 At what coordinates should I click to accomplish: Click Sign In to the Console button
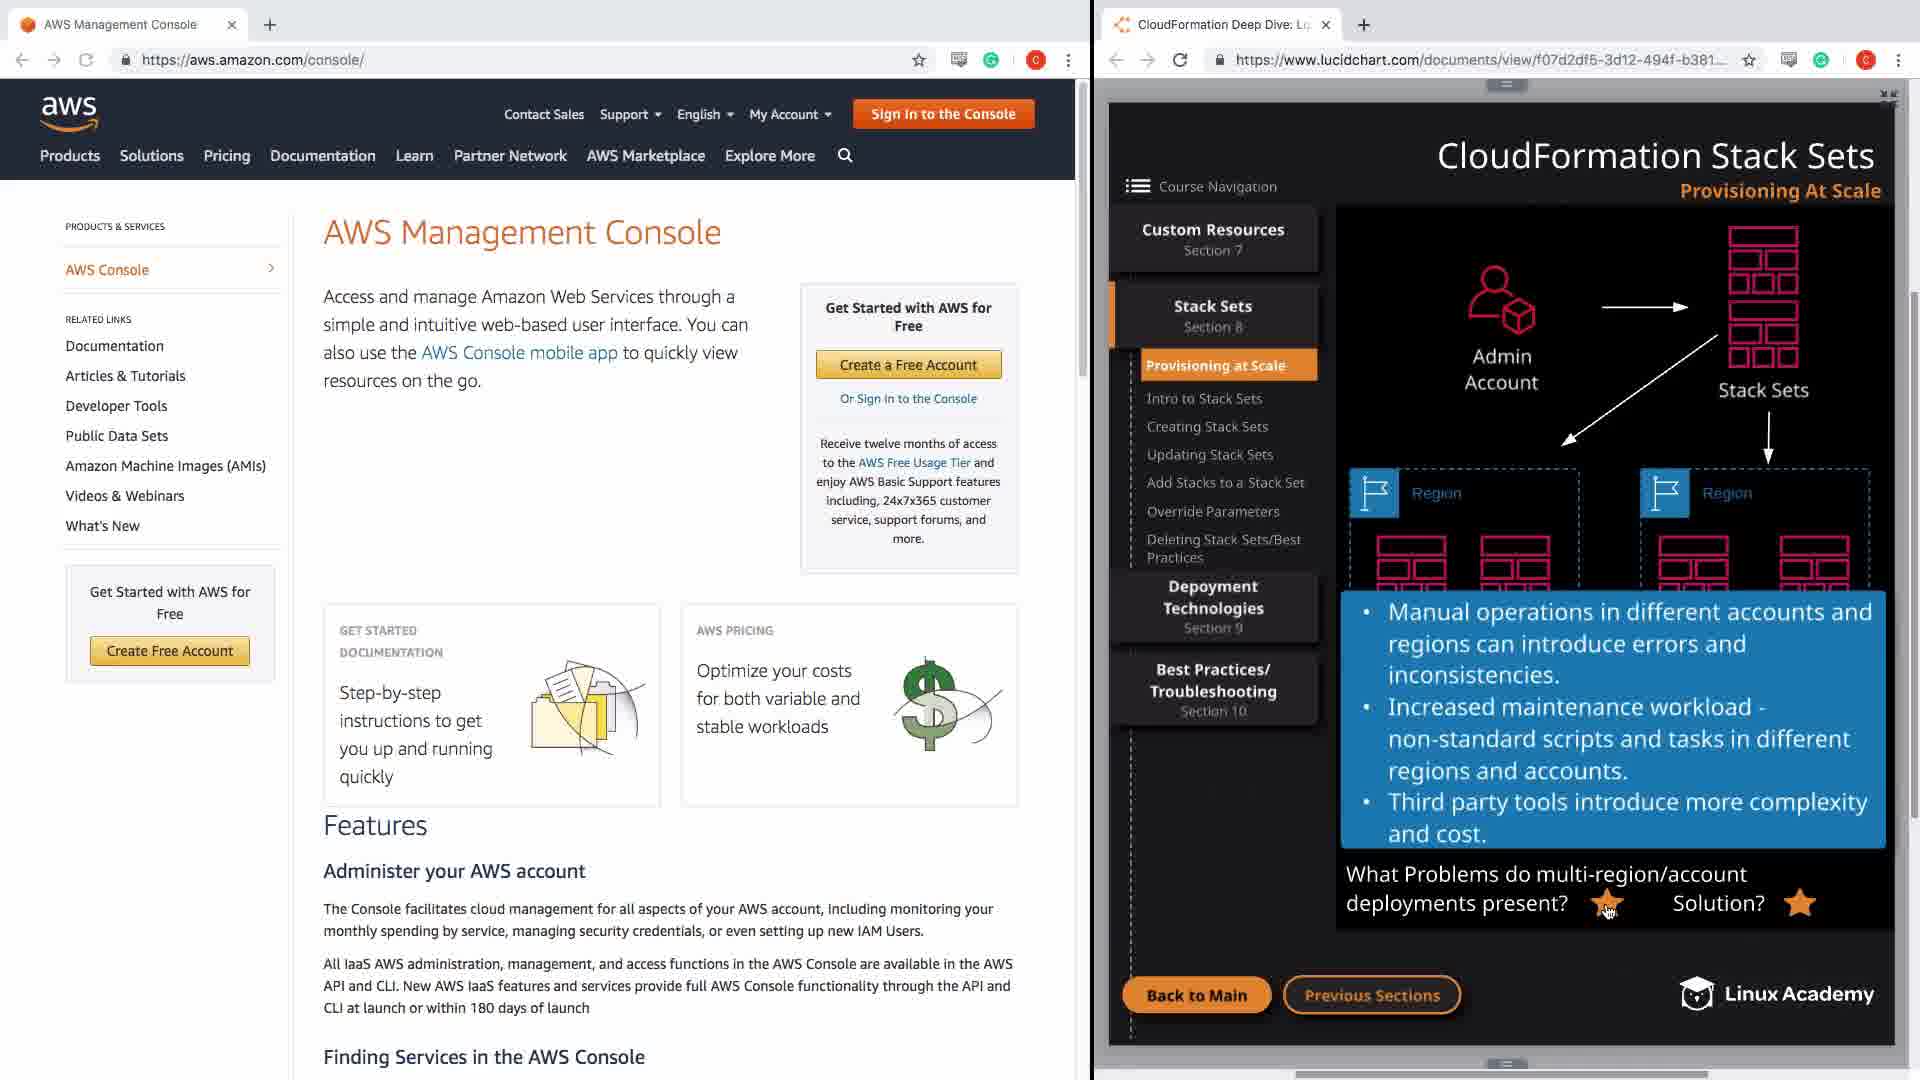pyautogui.click(x=943, y=114)
